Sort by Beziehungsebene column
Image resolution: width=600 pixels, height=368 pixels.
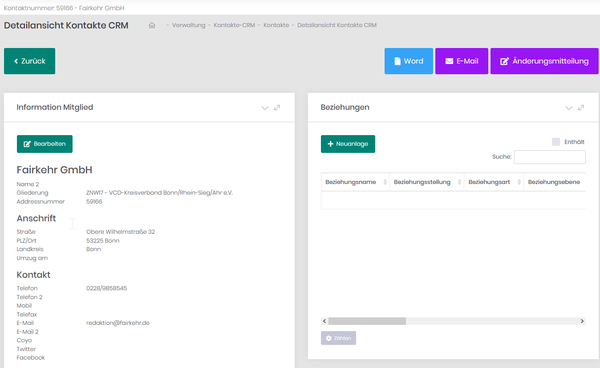click(554, 182)
